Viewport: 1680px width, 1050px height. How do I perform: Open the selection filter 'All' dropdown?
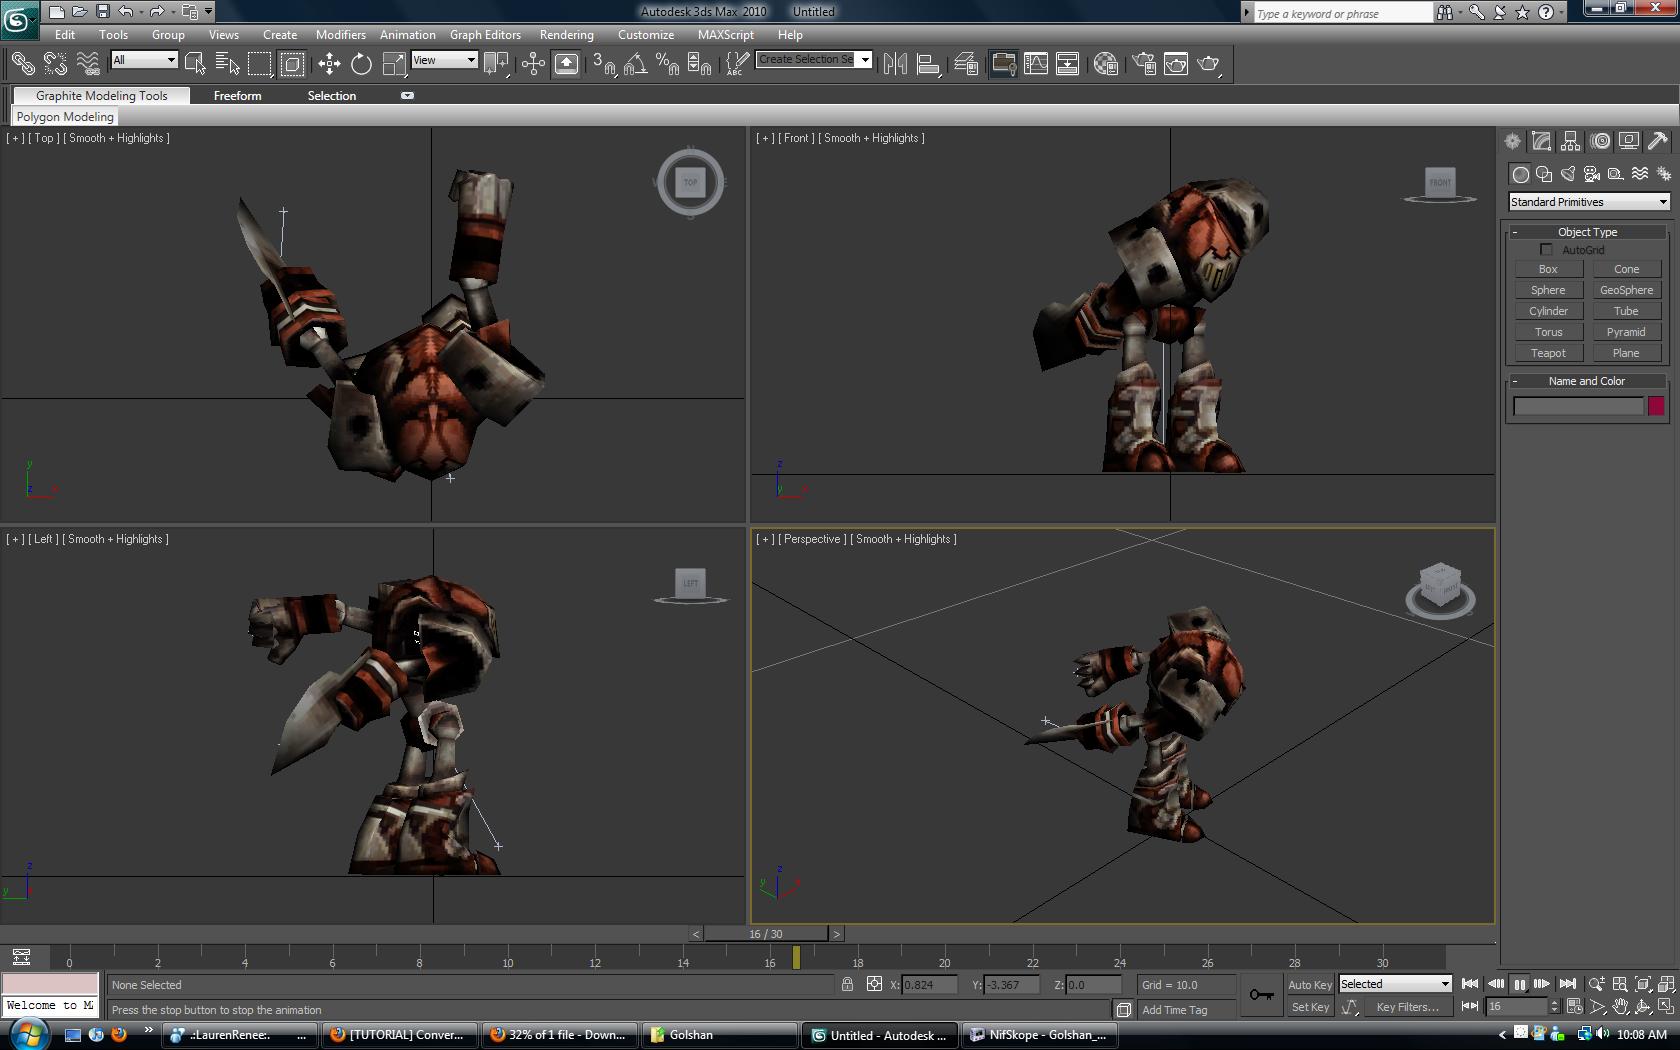coord(144,60)
